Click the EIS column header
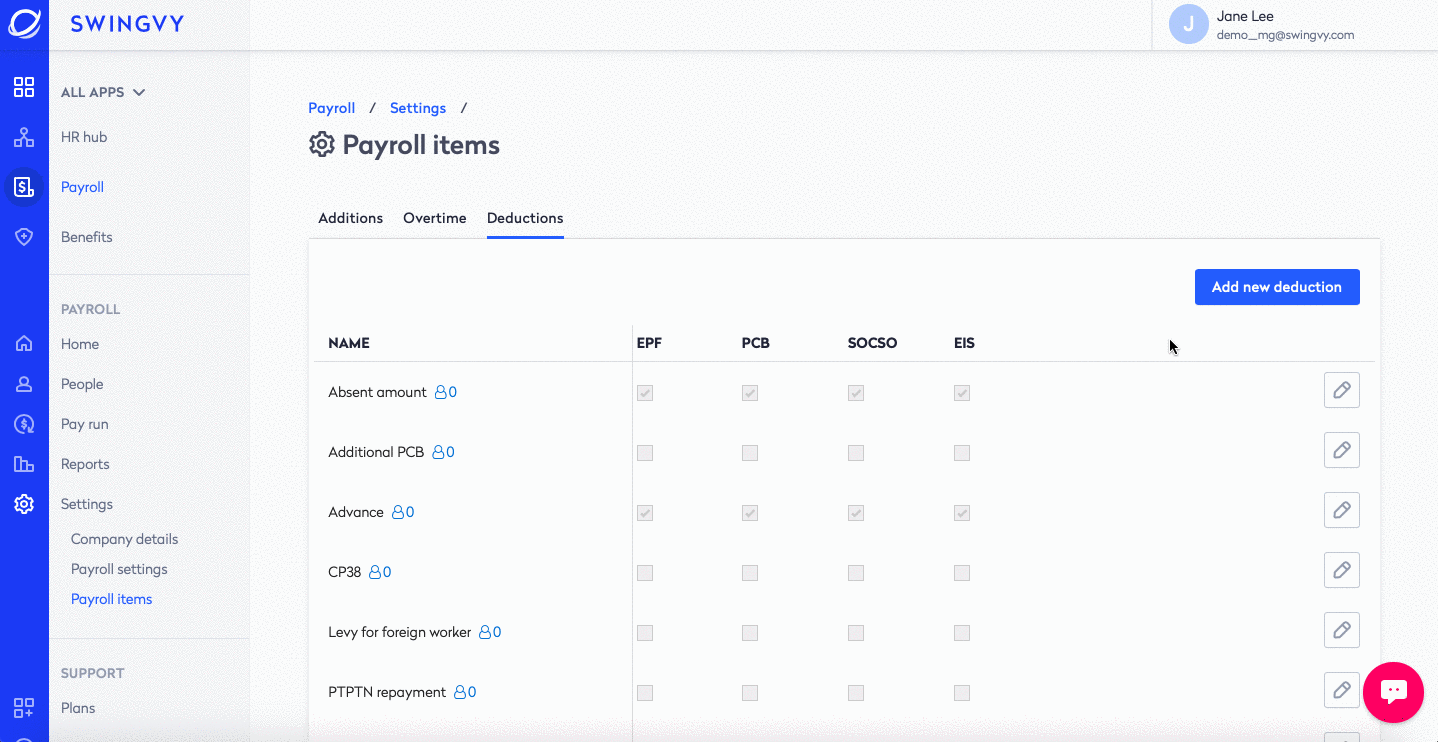This screenshot has height=742, width=1438. pos(965,343)
